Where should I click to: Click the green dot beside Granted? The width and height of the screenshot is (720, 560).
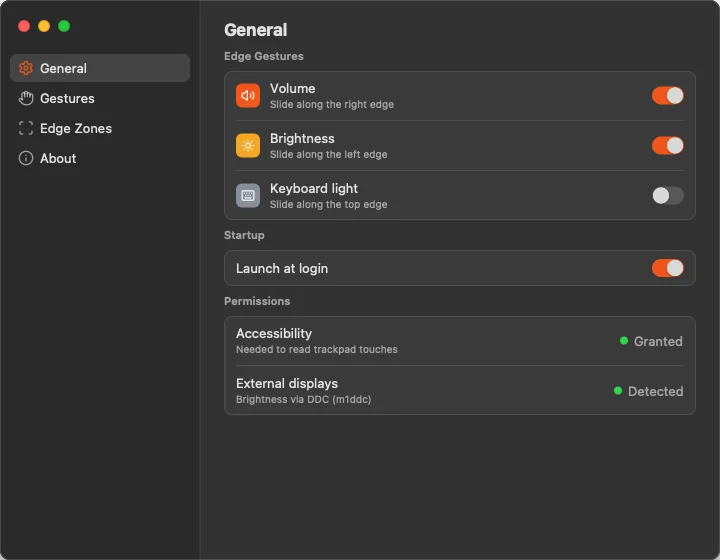tap(624, 341)
